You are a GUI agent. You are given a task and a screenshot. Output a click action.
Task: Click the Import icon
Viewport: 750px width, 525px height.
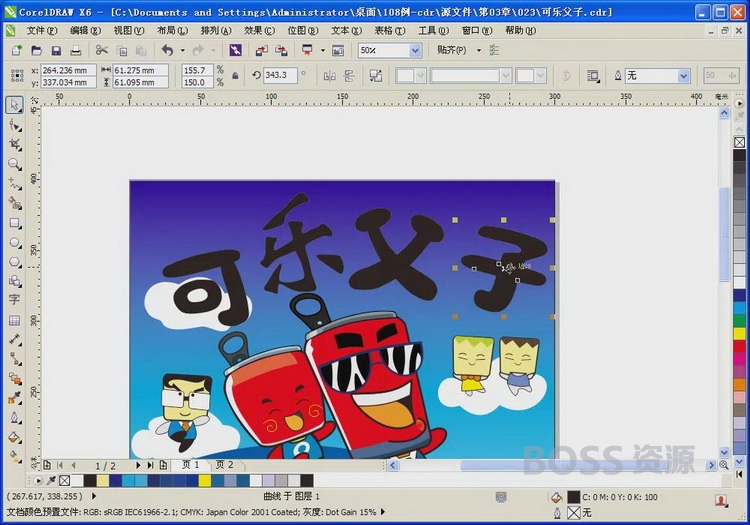pyautogui.click(x=262, y=50)
